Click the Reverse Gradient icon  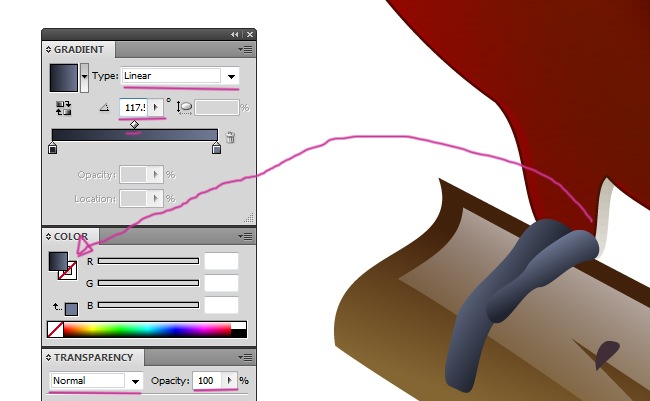65,107
